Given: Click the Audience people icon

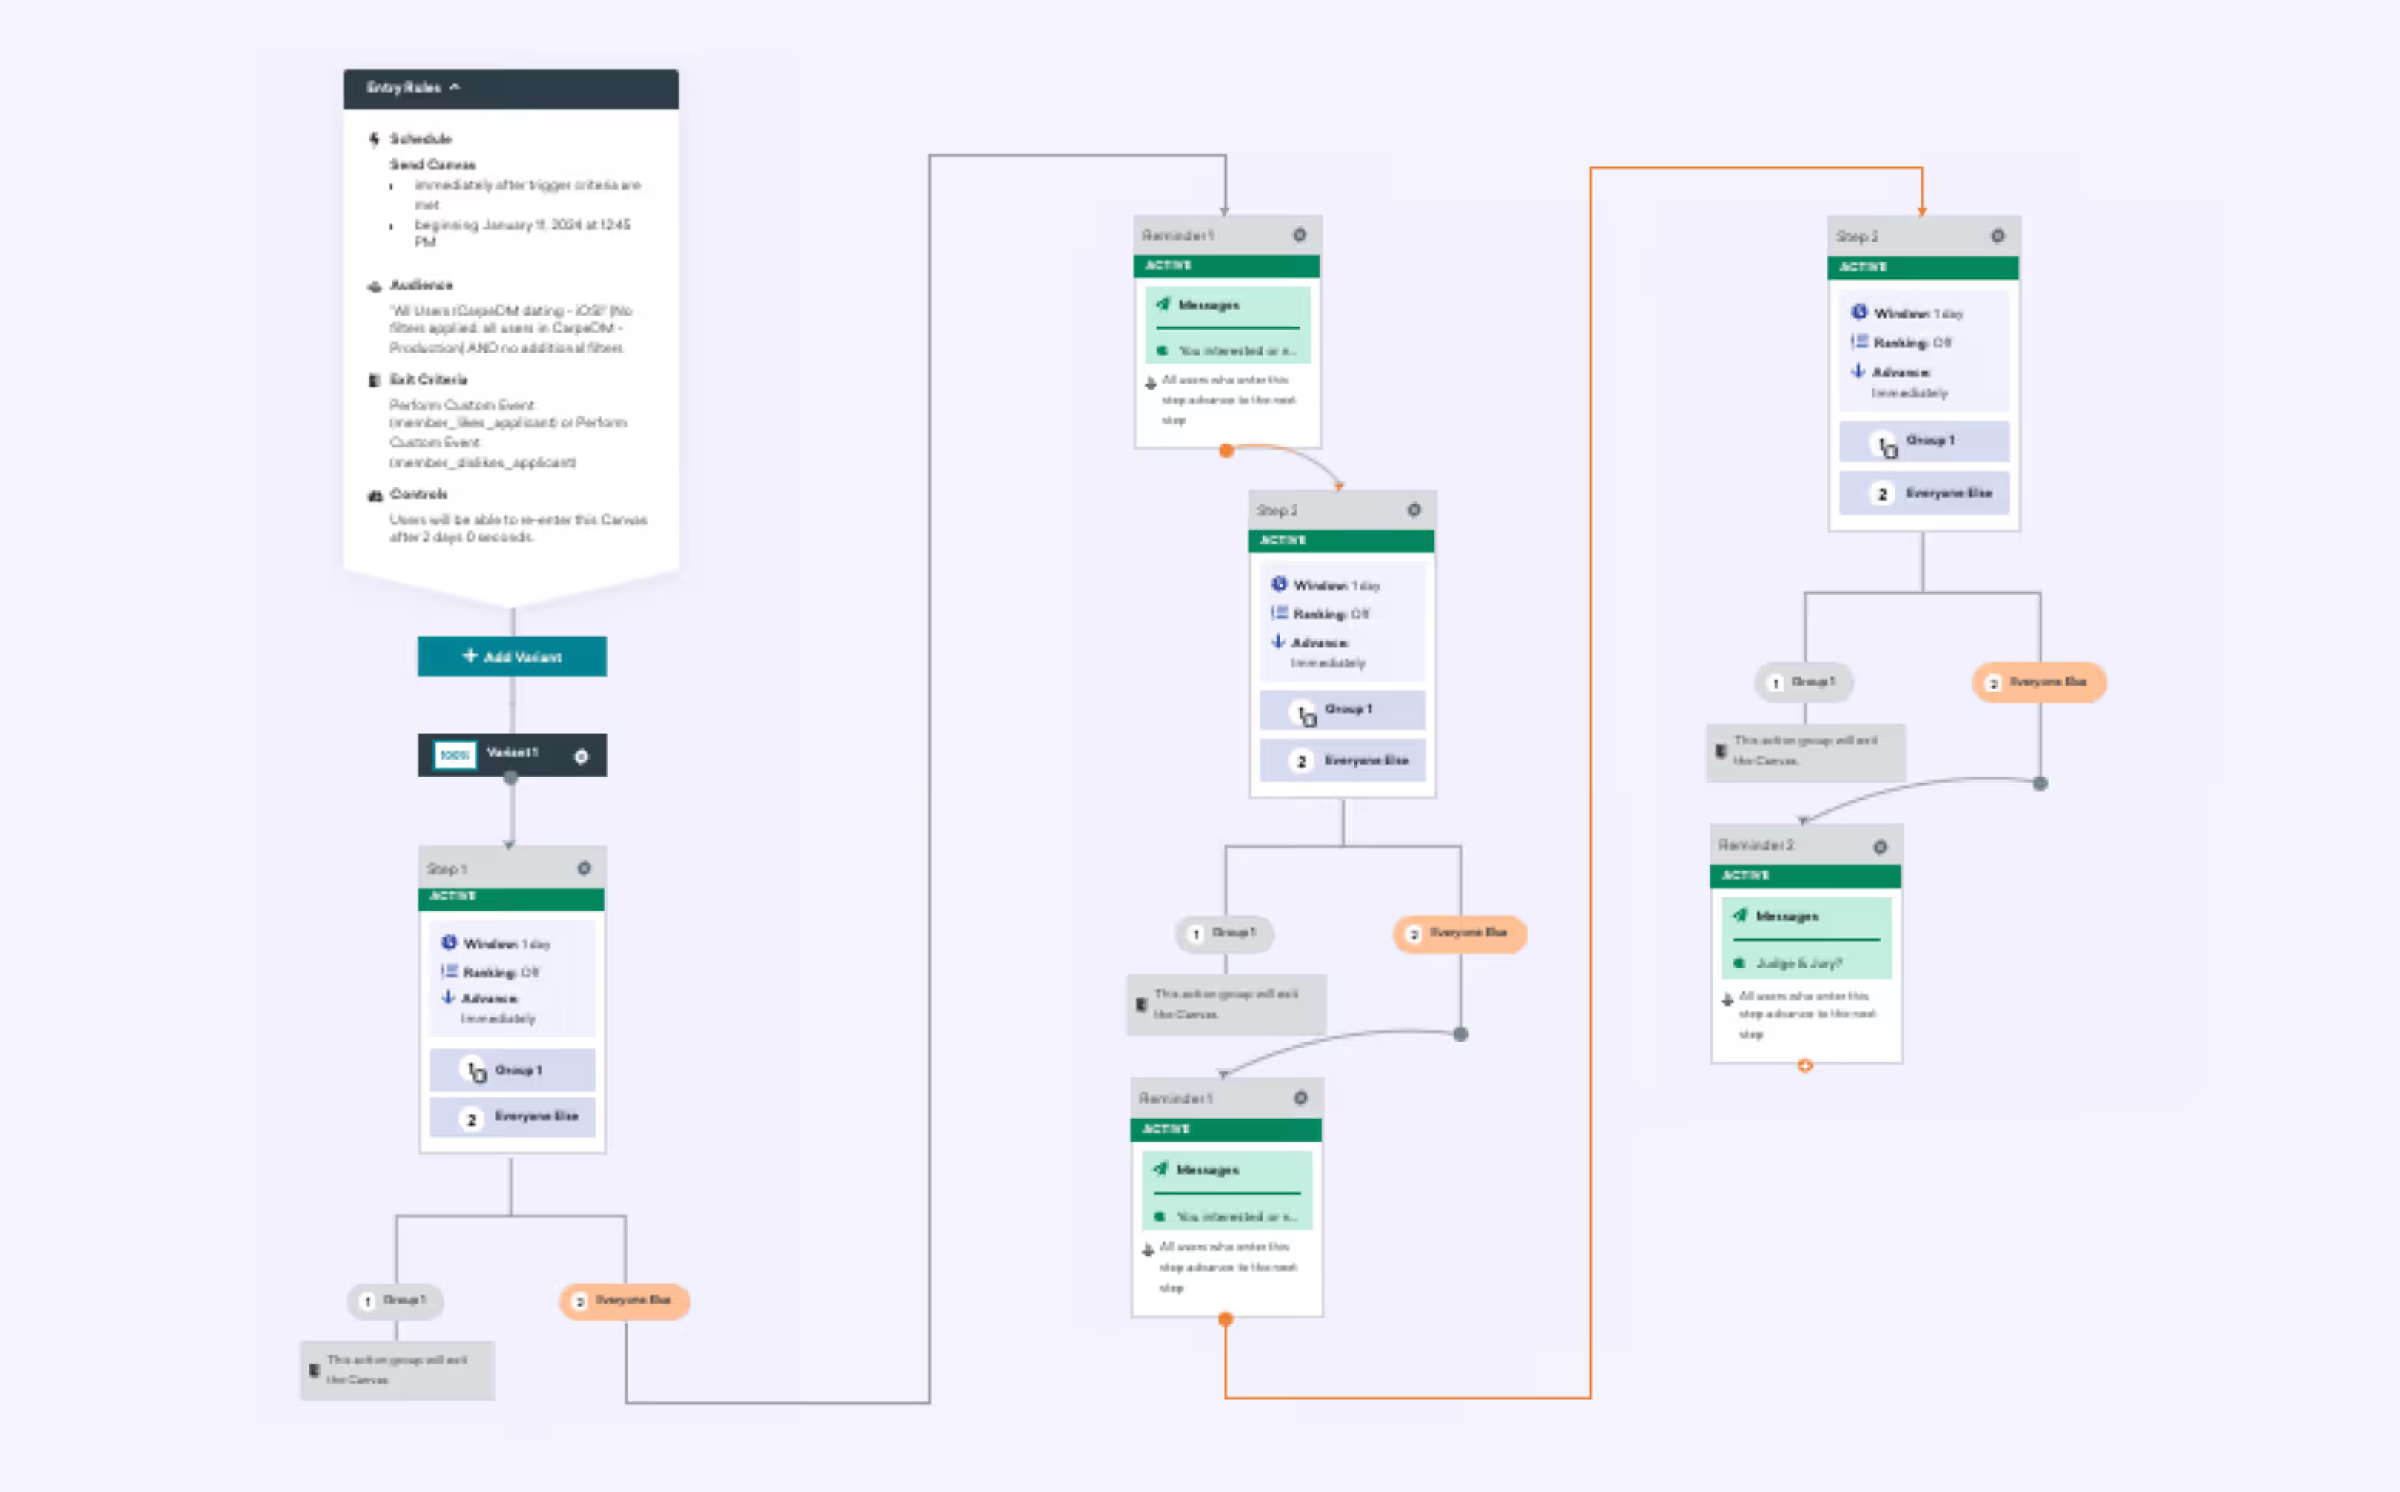Looking at the screenshot, I should 374,286.
